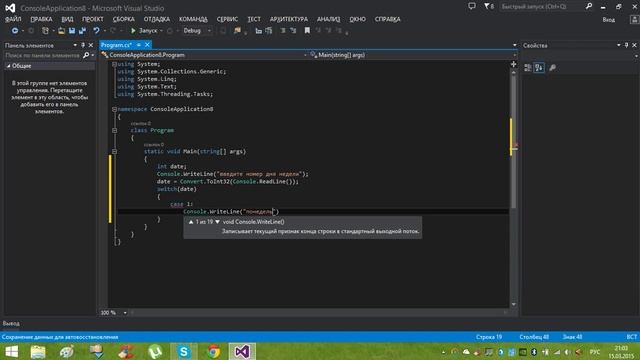
Task: Open the Вывод output panel tab
Action: [x=11, y=323]
